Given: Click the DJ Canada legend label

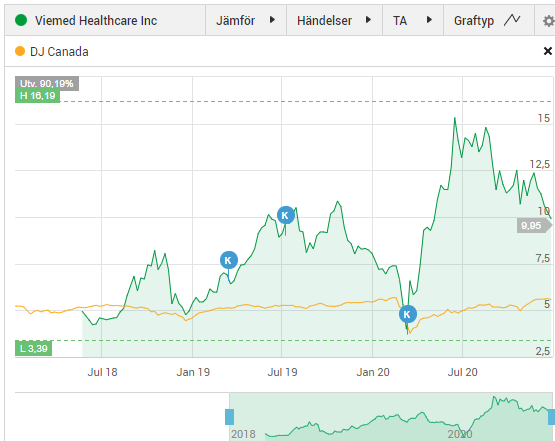Looking at the screenshot, I should (x=59, y=52).
